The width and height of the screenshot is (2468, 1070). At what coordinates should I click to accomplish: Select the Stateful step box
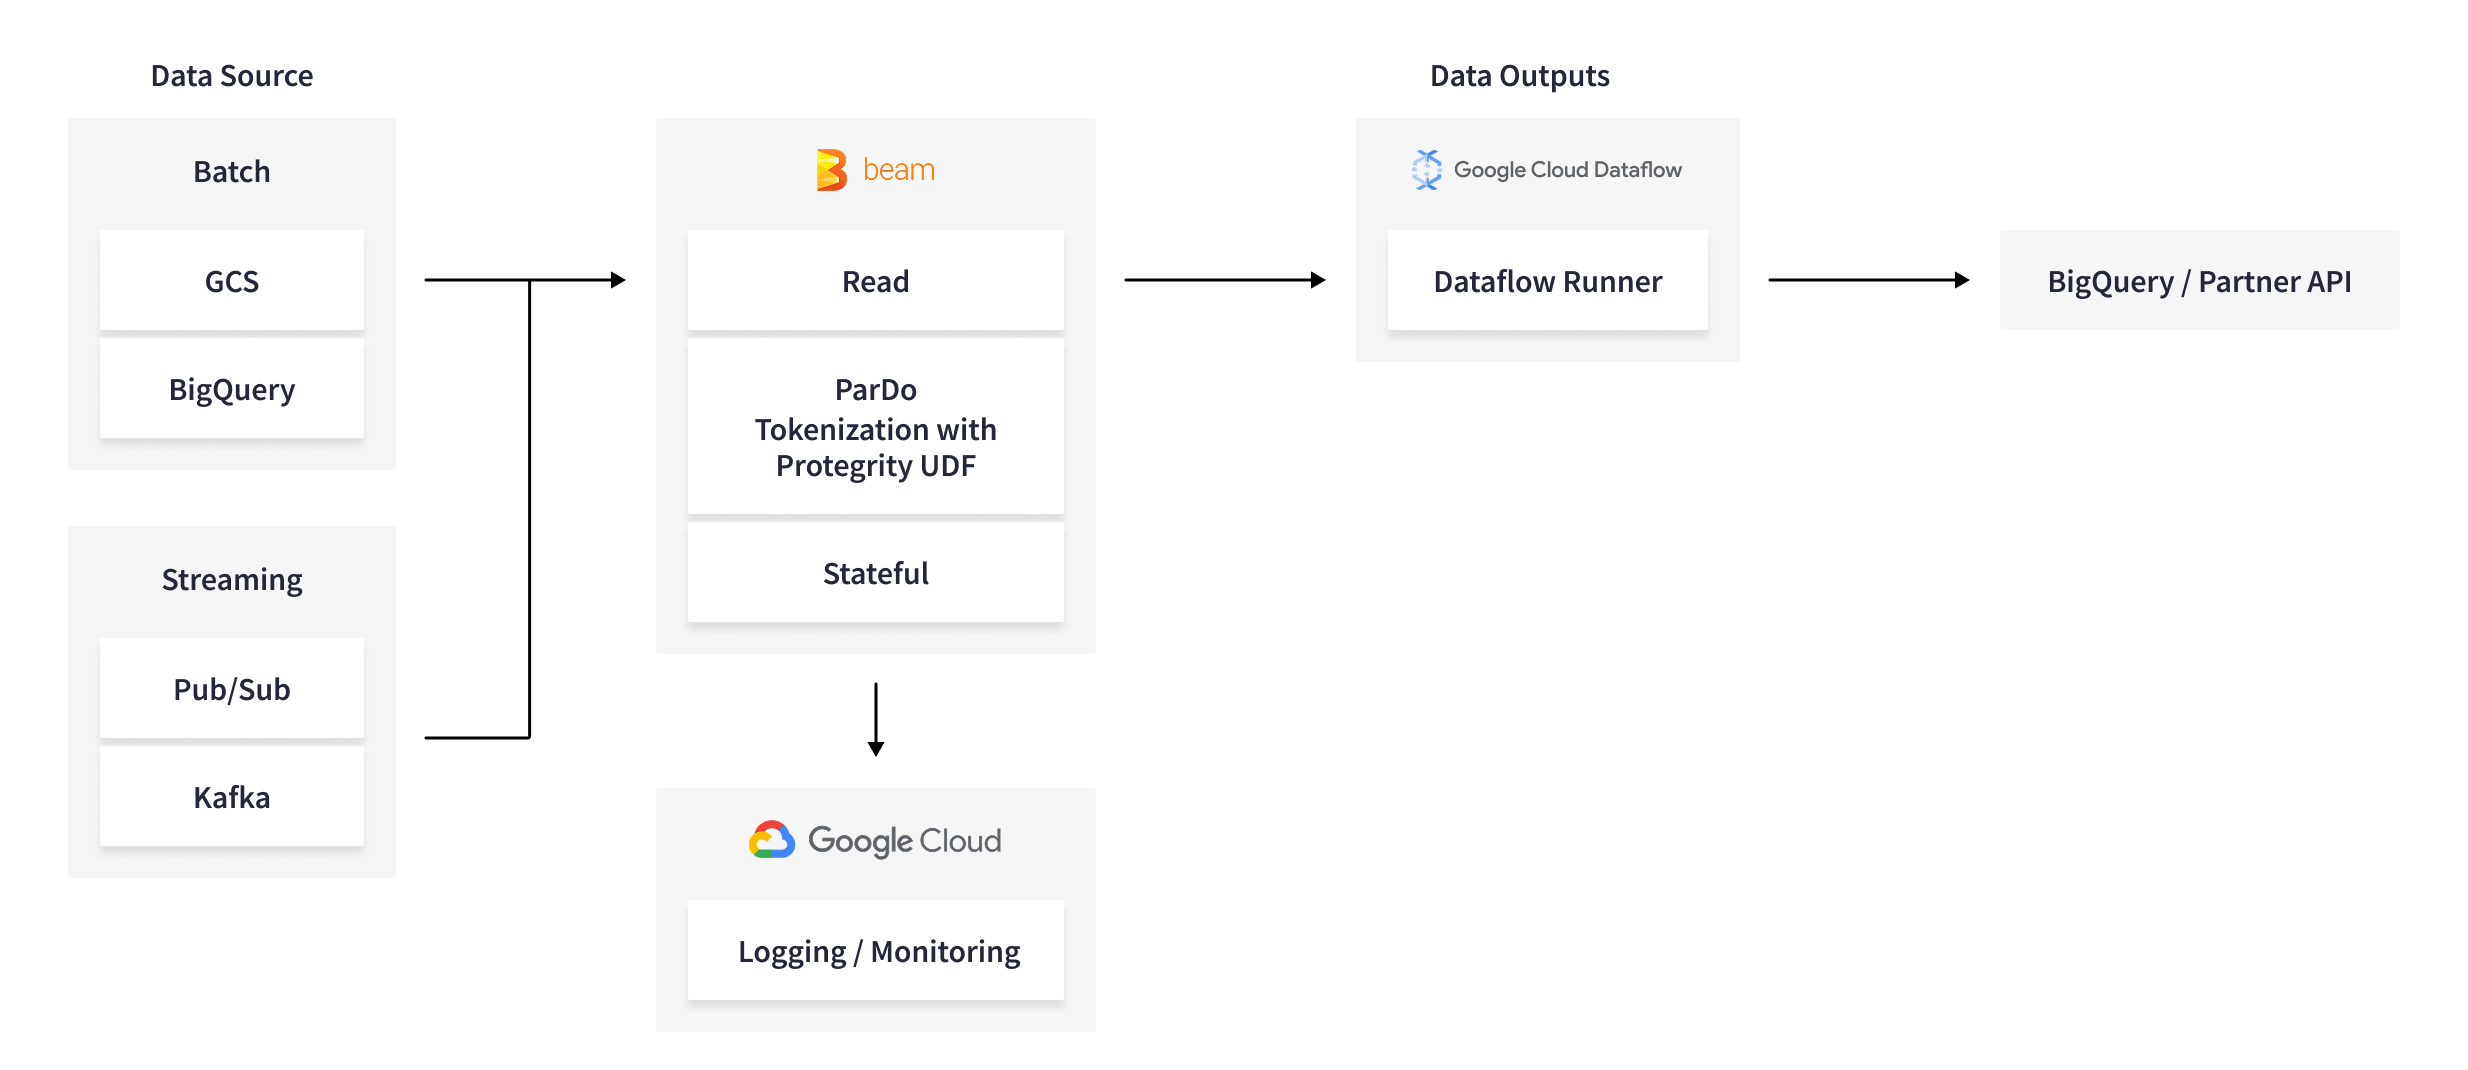pos(875,573)
